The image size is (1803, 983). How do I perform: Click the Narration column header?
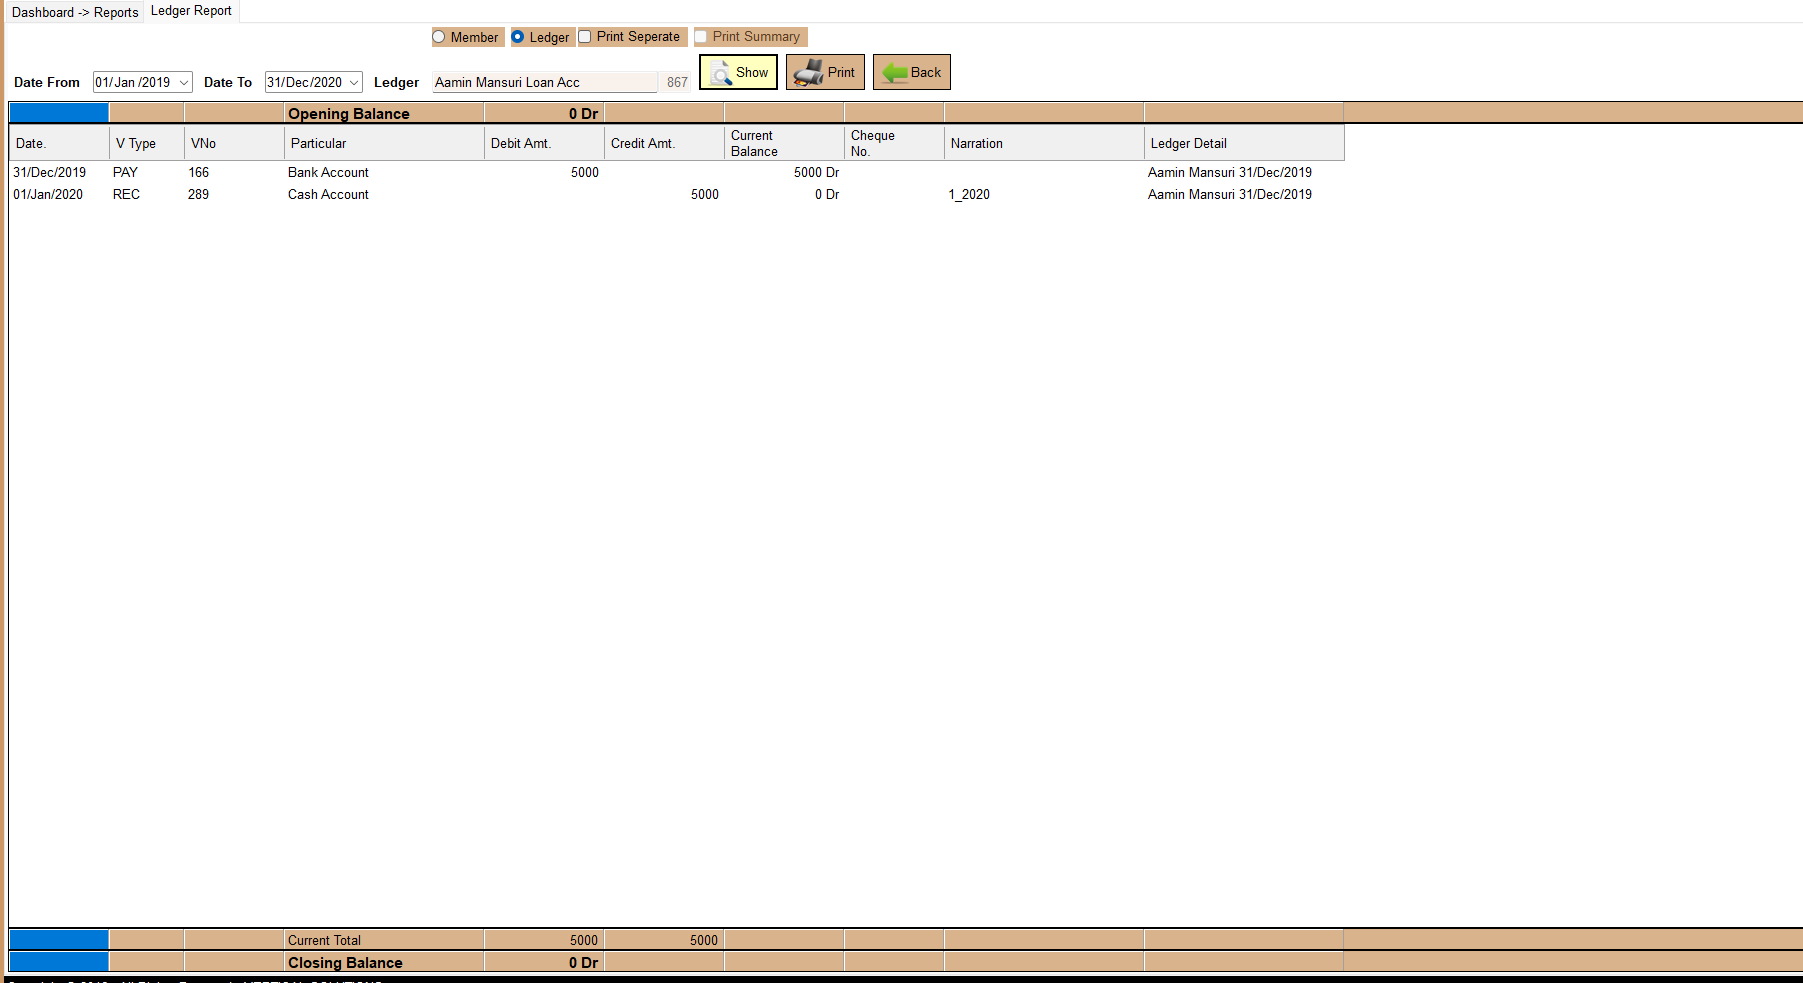1044,143
